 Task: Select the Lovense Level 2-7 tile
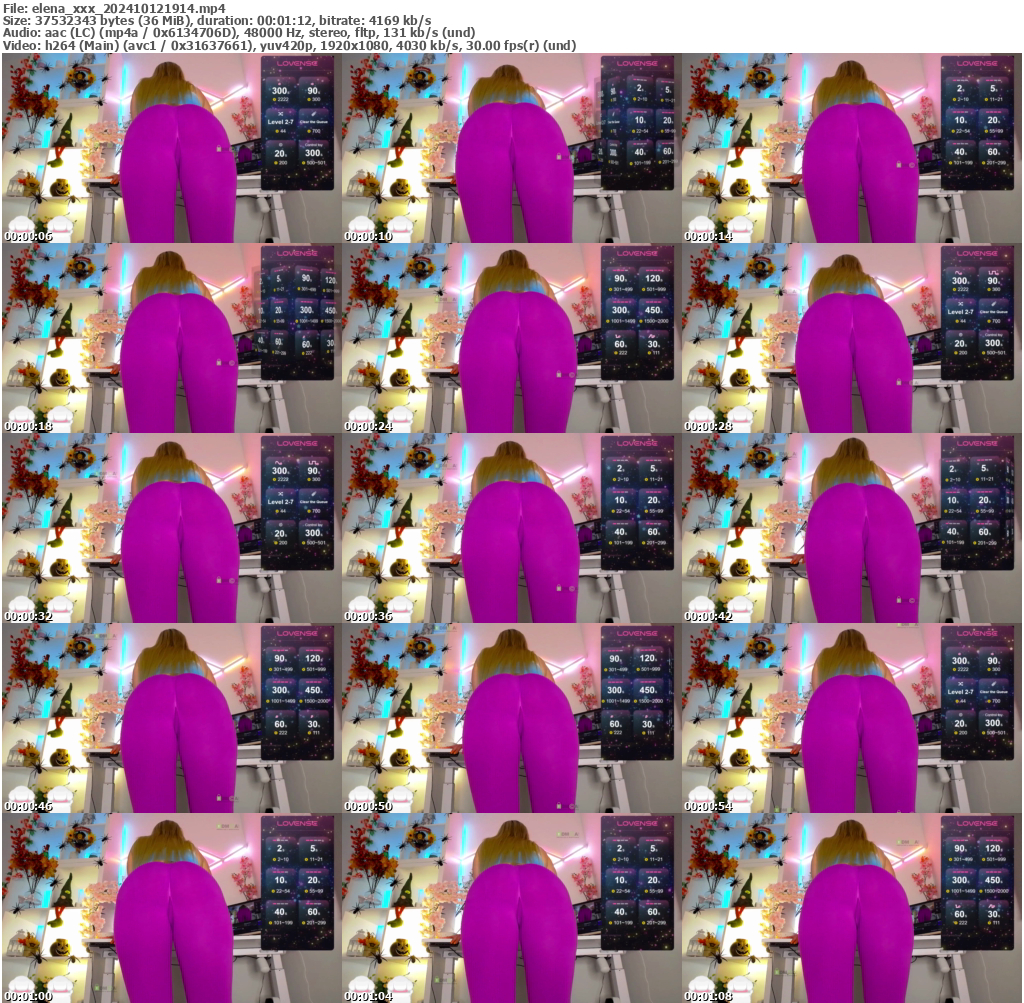click(x=281, y=121)
